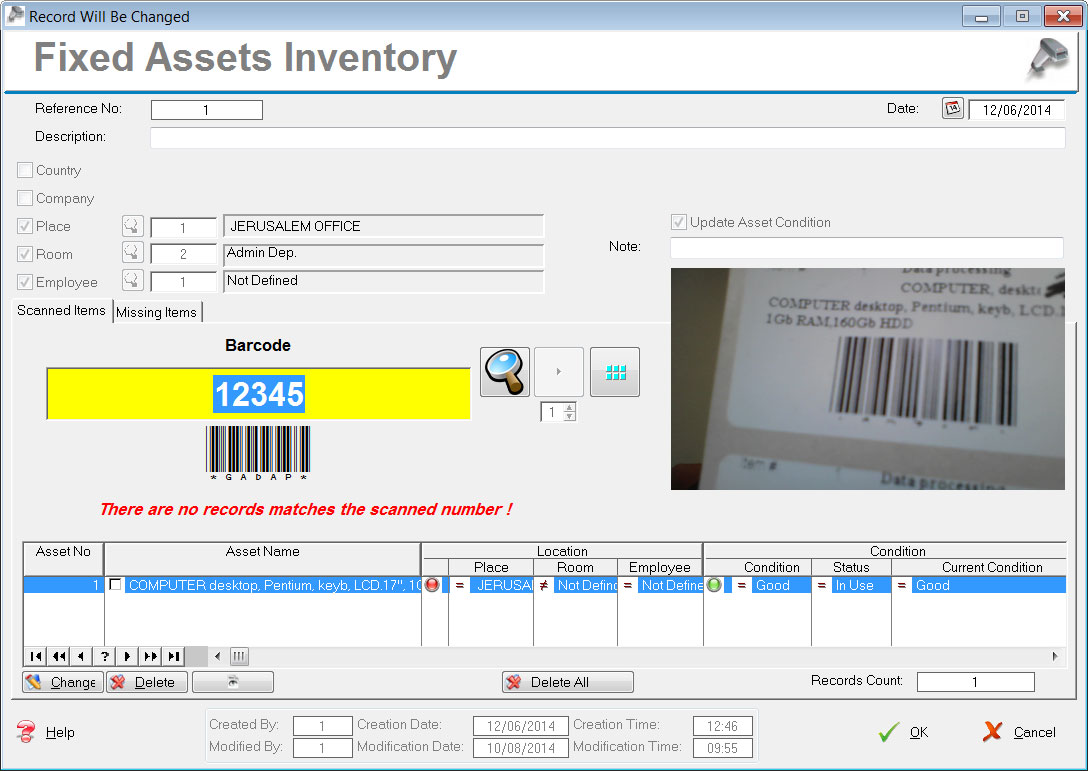Click the Delete All button

[x=567, y=682]
